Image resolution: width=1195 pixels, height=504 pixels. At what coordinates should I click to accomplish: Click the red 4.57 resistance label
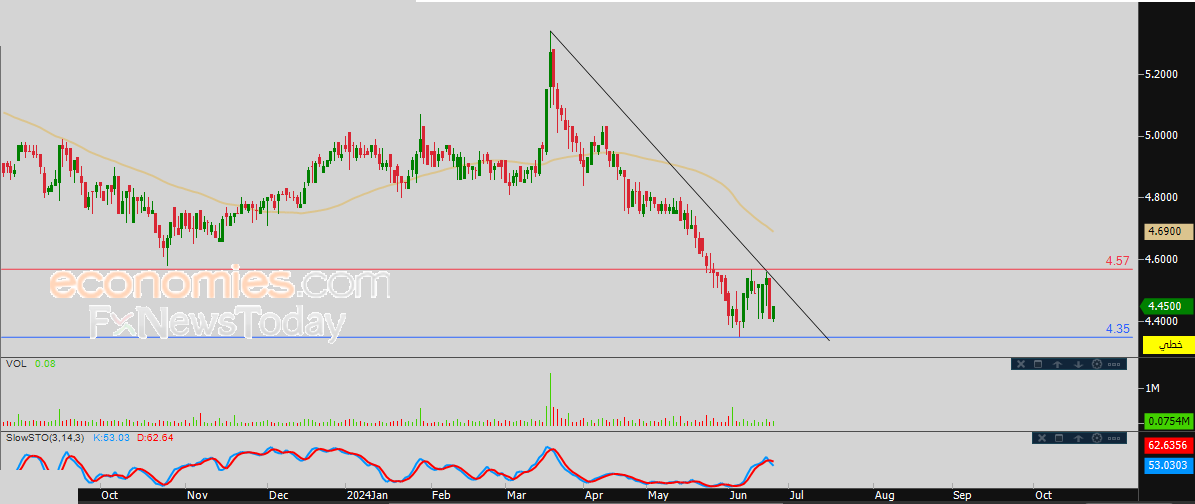click(x=1118, y=261)
